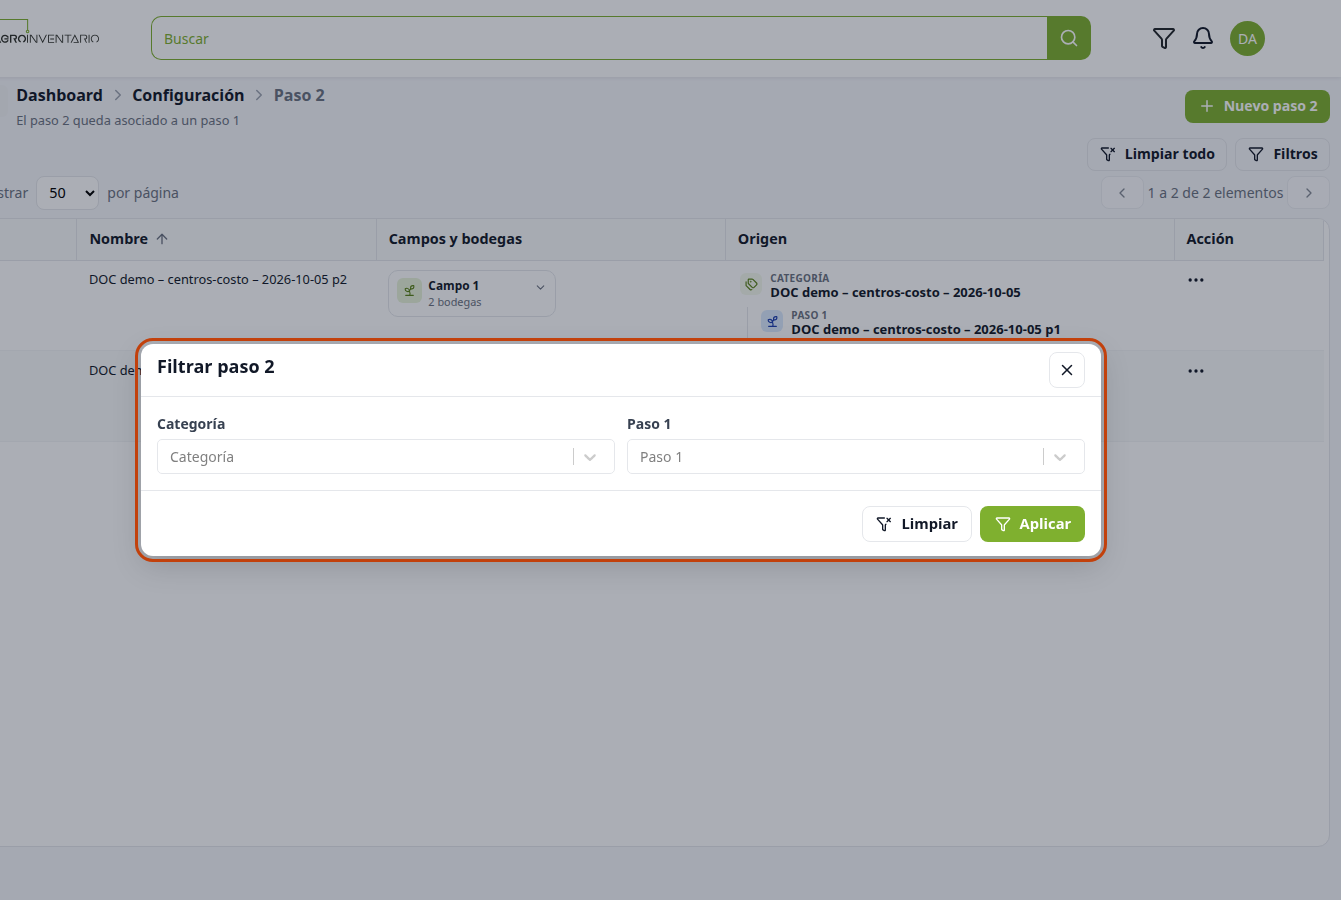The width and height of the screenshot is (1341, 900).
Task: Click the Paso 1 icon in Origen
Action: [772, 321]
